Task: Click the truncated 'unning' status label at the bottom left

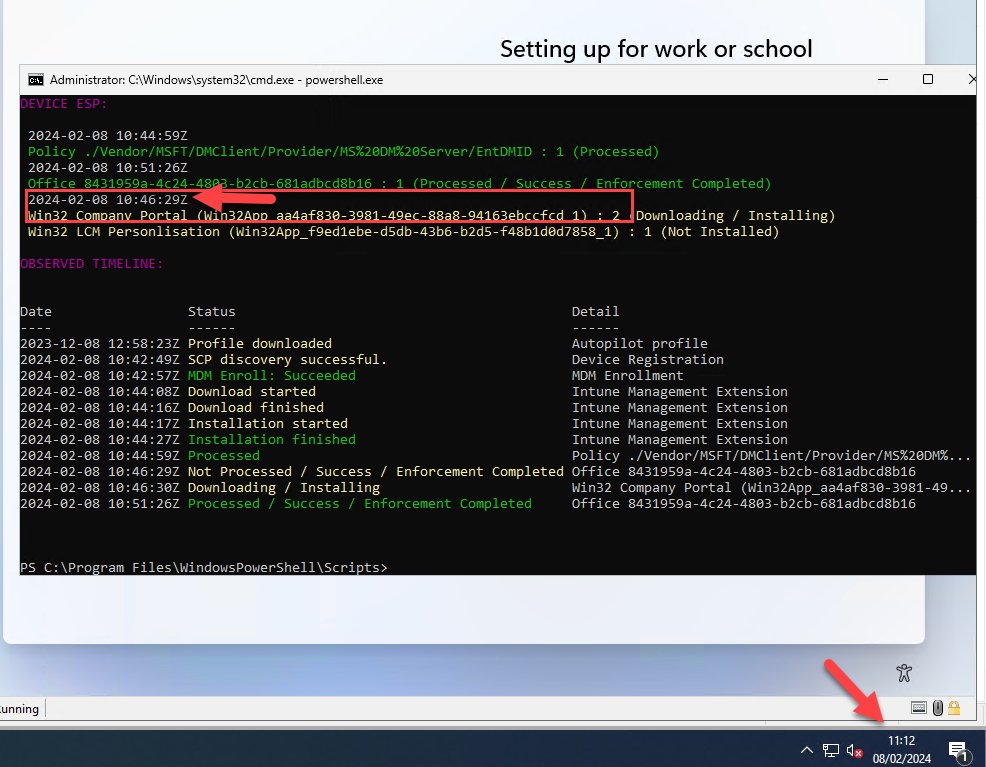Action: pyautogui.click(x=19, y=709)
